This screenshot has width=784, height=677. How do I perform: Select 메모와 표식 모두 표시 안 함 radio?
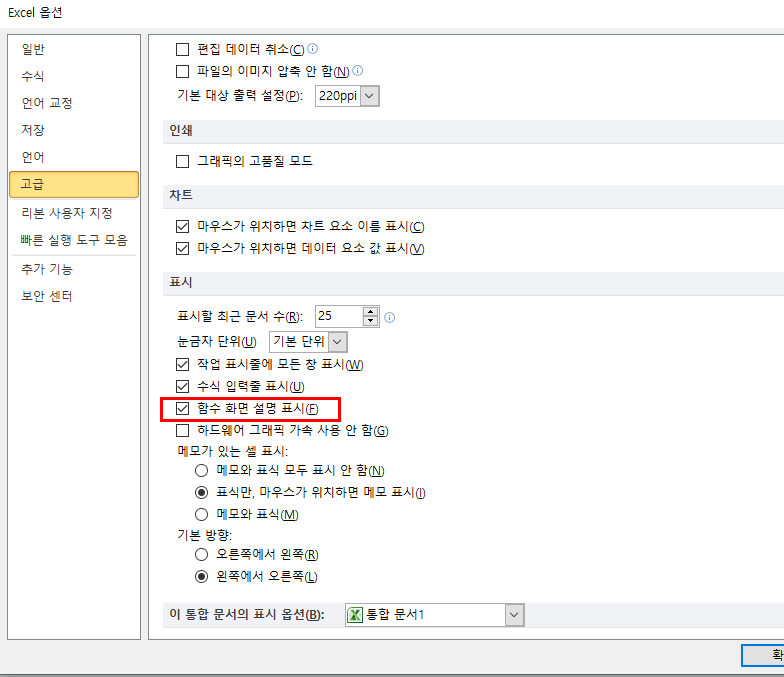pos(202,470)
